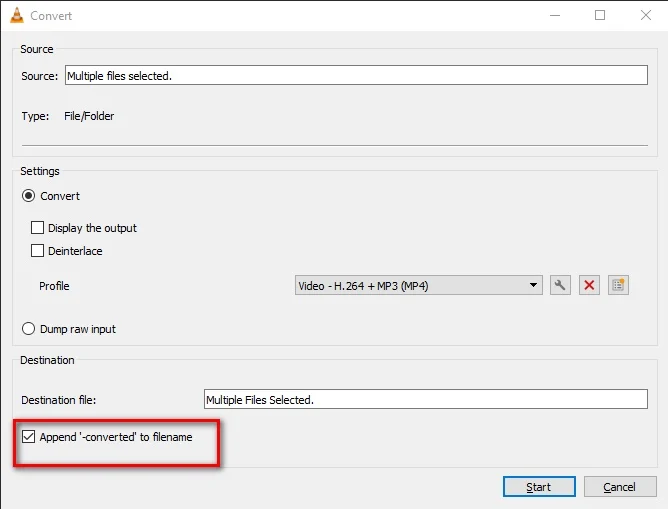Screen dimensions: 668x509
Task: Click the Destination file field
Action: click(426, 399)
